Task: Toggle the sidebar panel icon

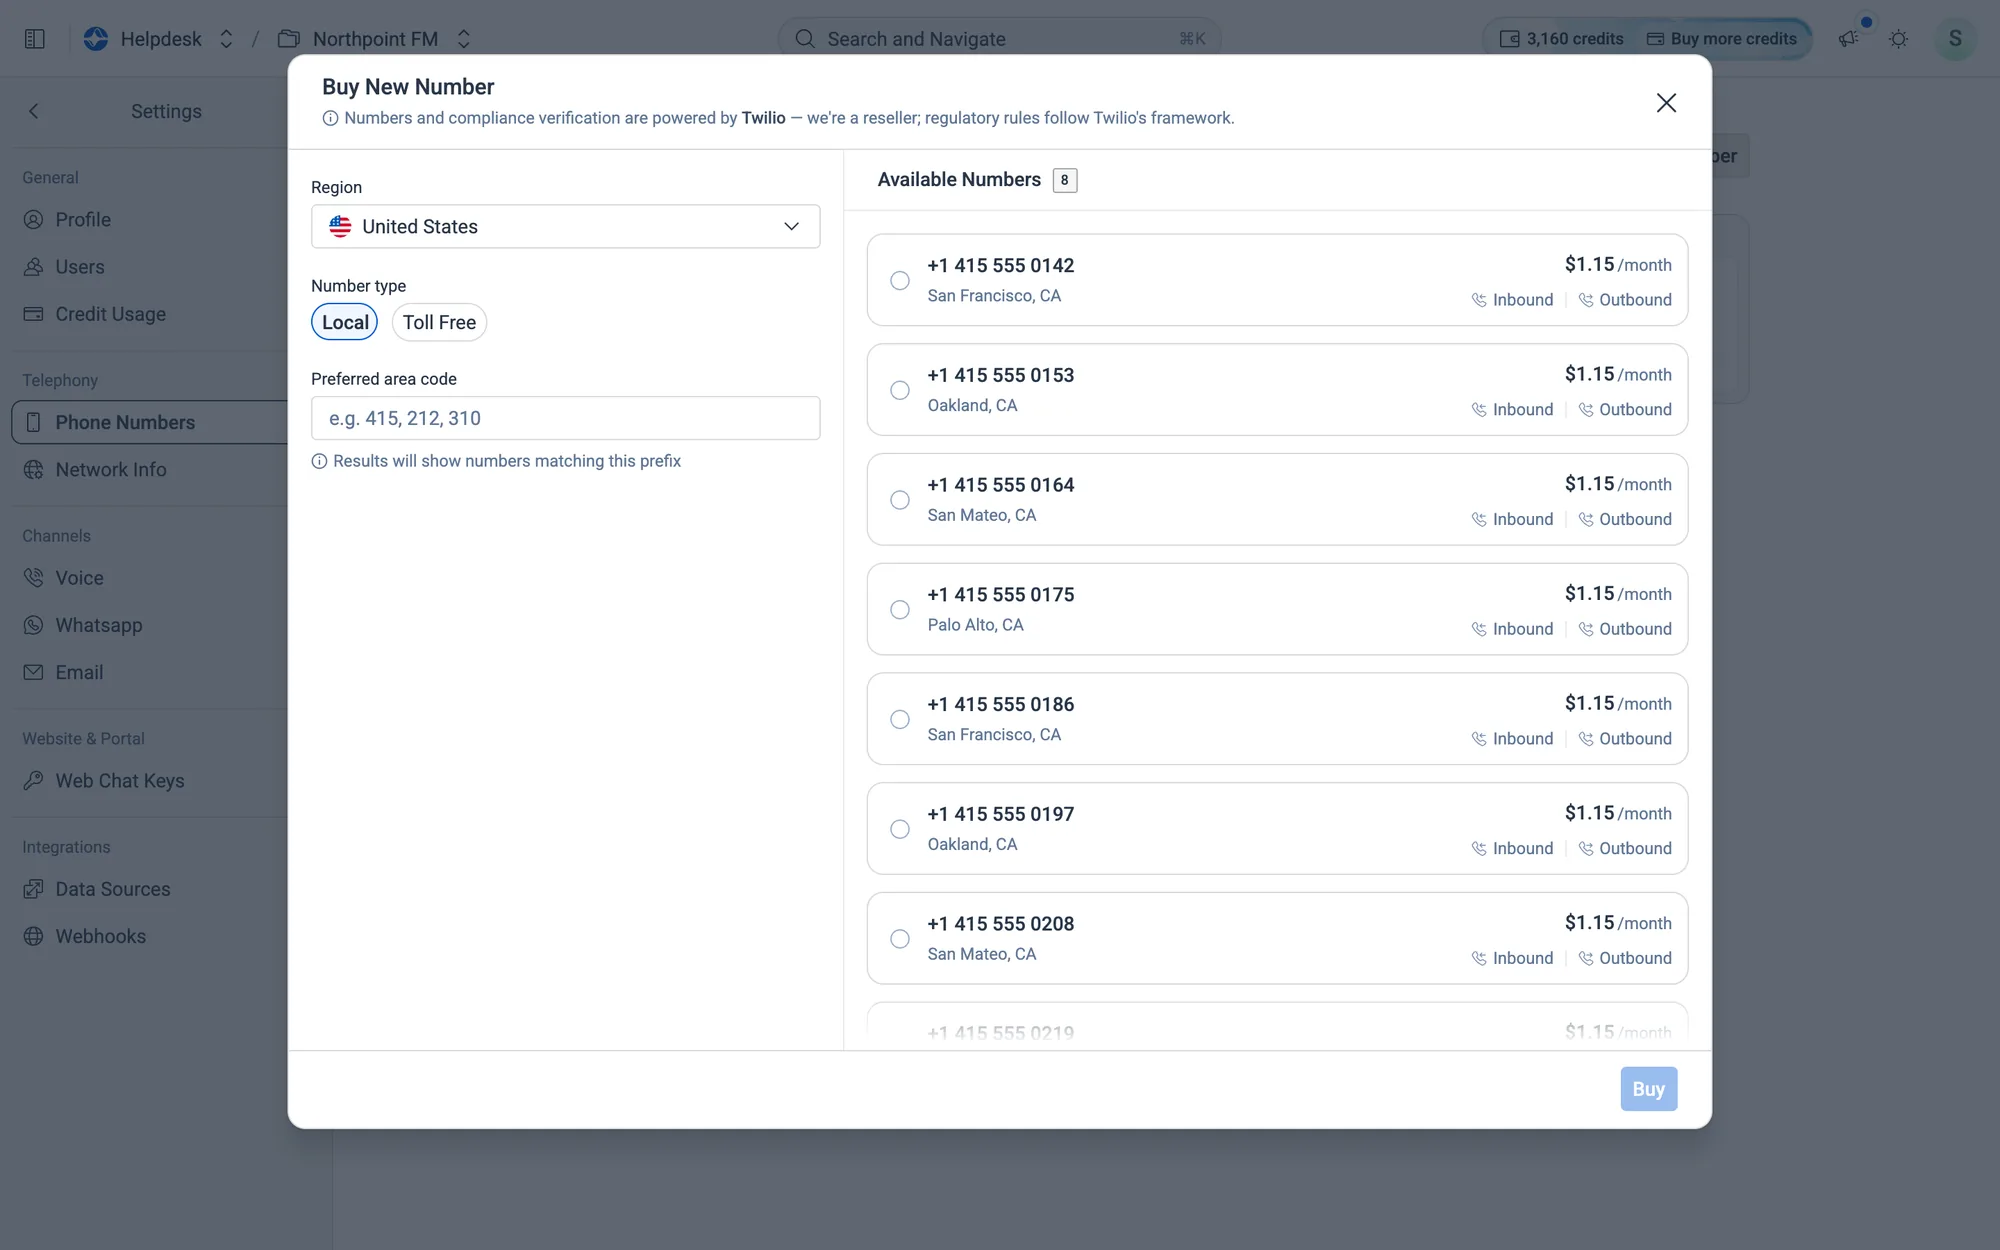Action: (35, 39)
